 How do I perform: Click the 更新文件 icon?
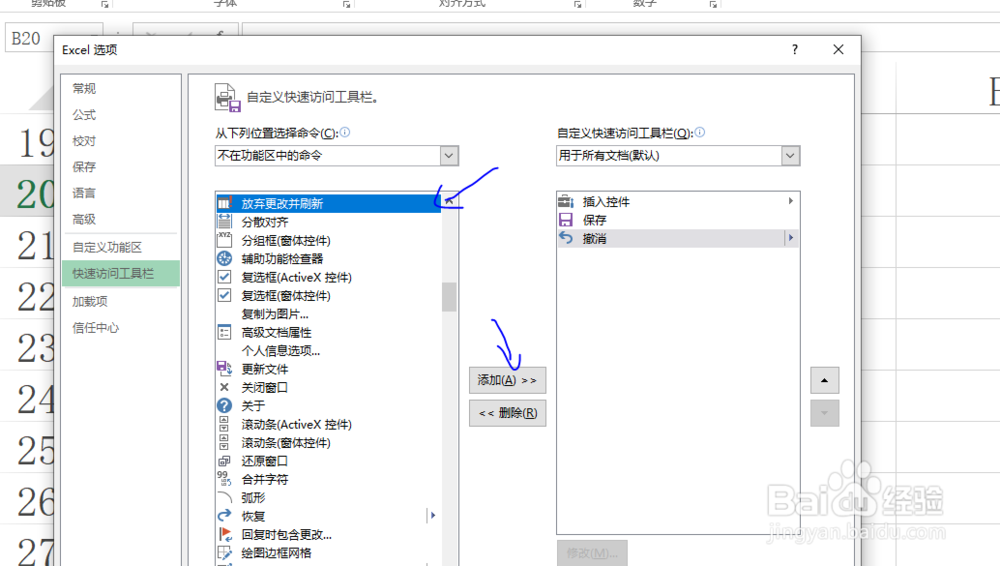224,368
